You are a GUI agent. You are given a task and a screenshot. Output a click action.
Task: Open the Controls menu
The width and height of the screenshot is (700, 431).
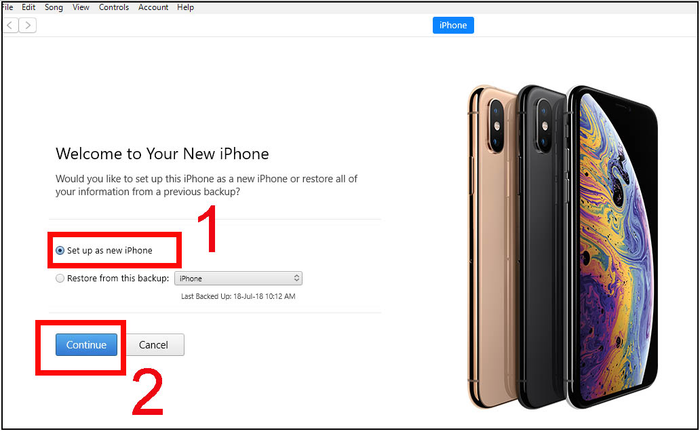114,7
